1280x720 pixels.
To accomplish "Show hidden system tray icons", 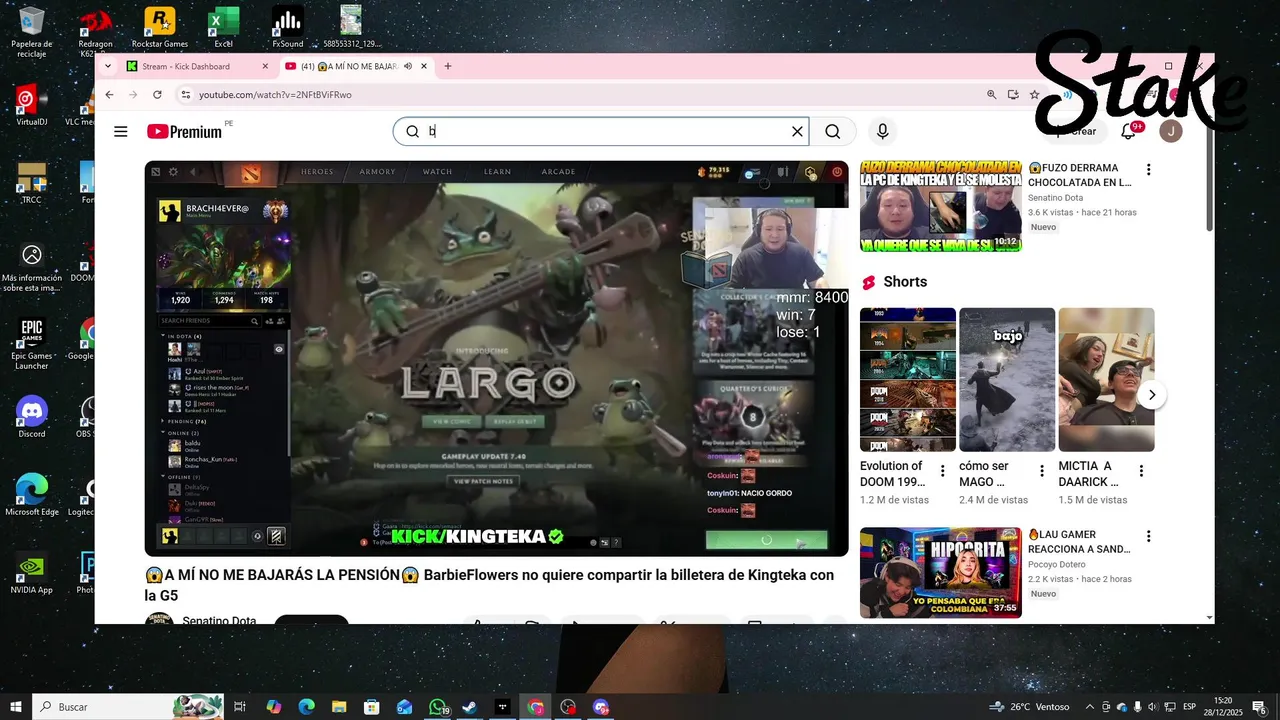I will pyautogui.click(x=1090, y=707).
